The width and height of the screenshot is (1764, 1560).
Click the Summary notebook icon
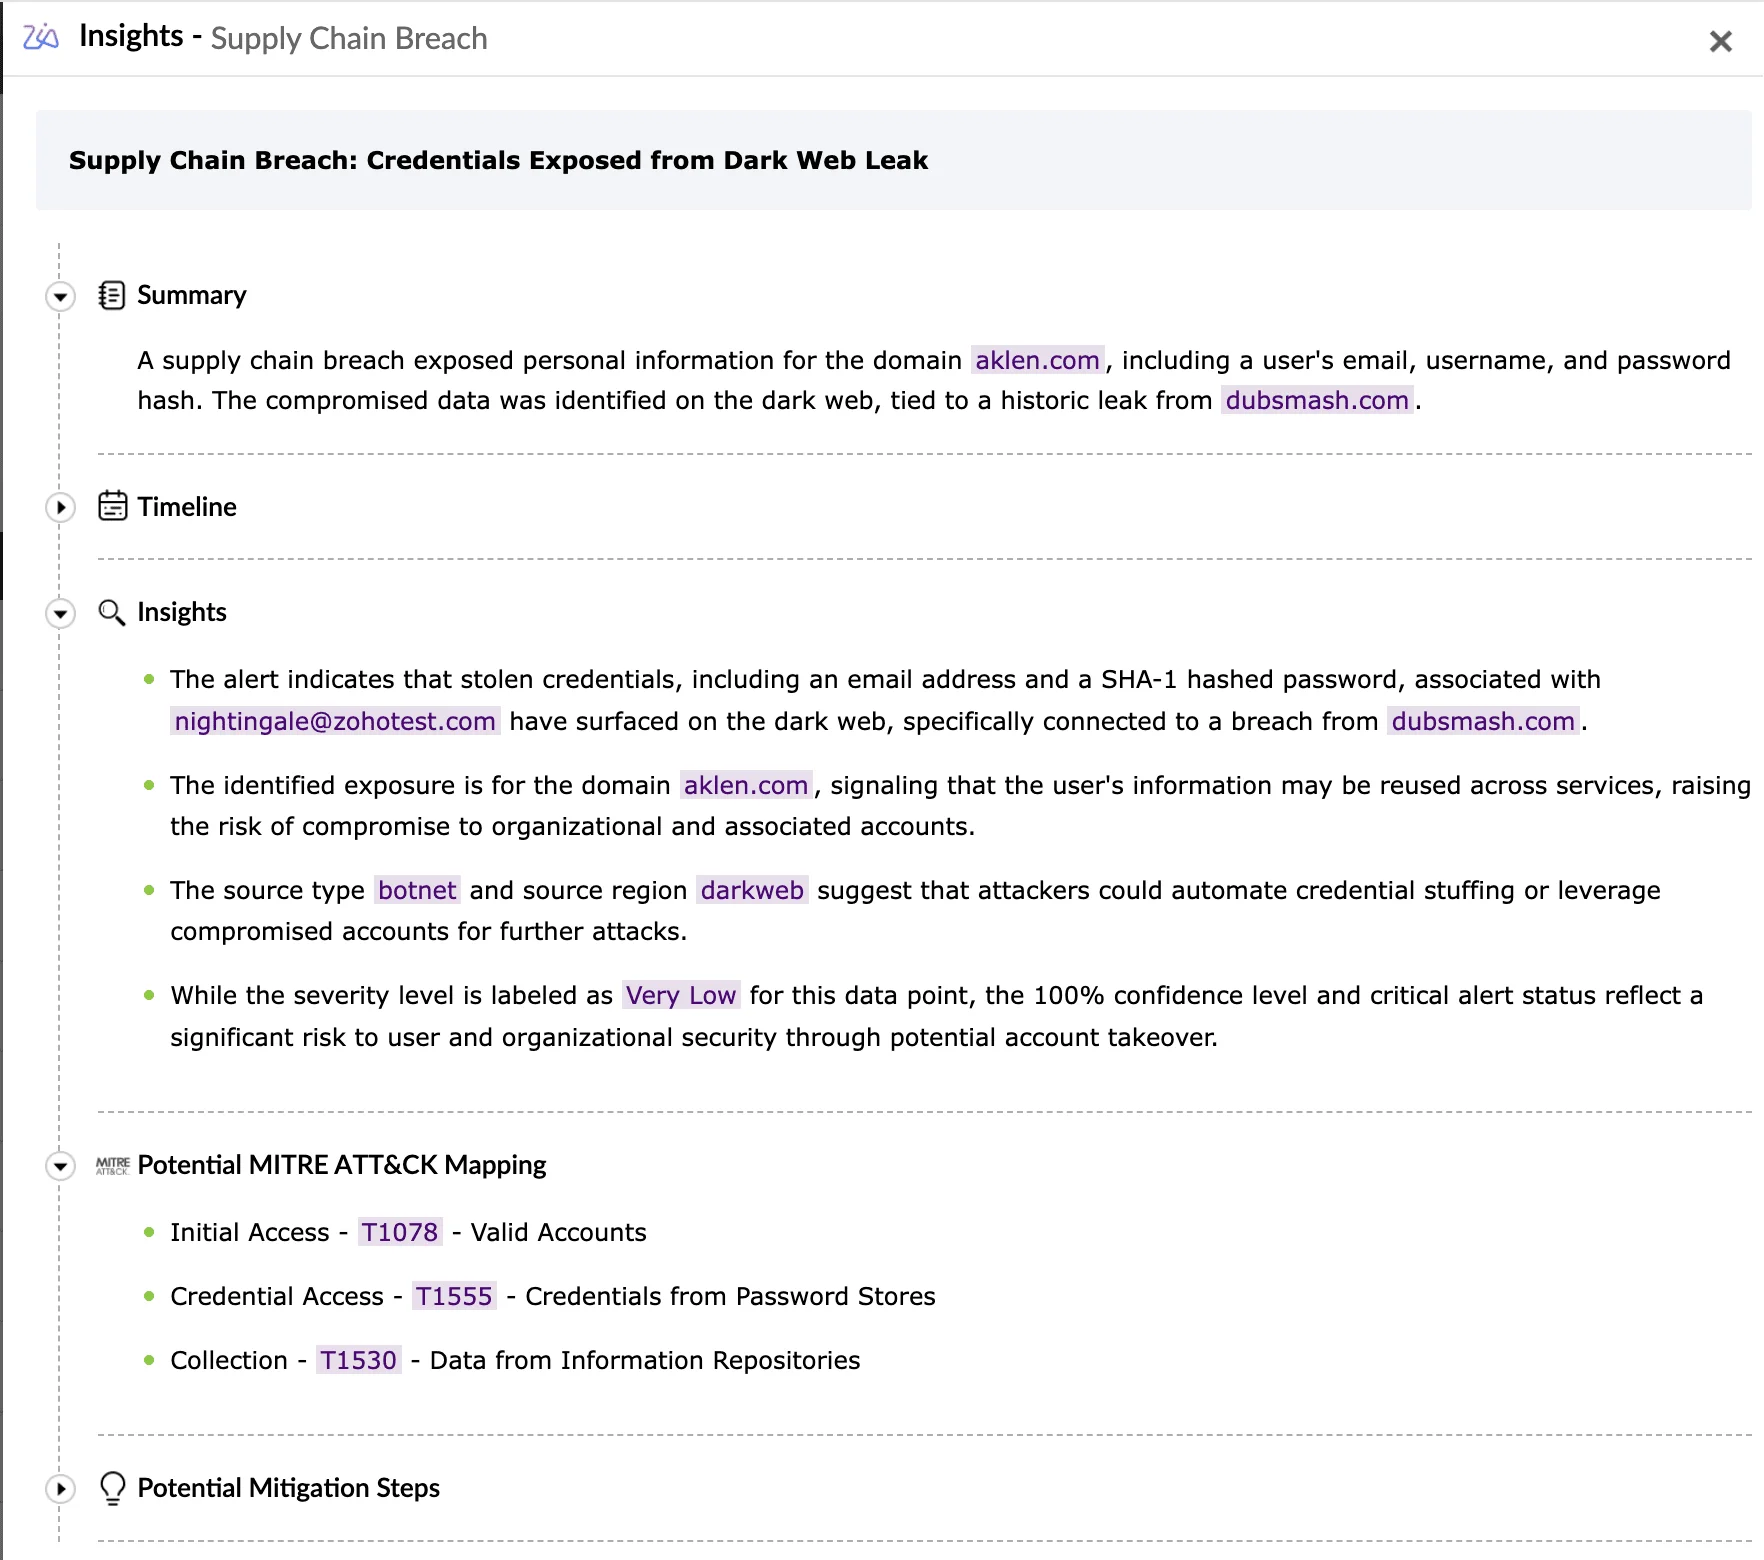pyautogui.click(x=112, y=295)
